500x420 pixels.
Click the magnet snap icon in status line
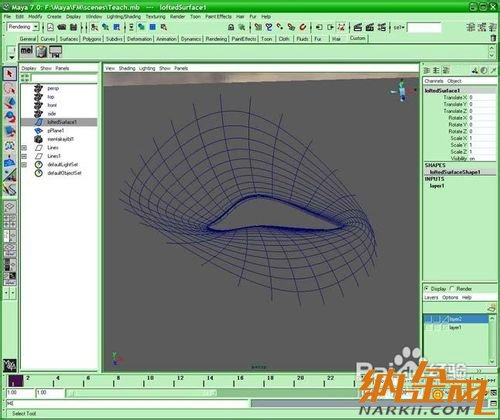tap(302, 27)
